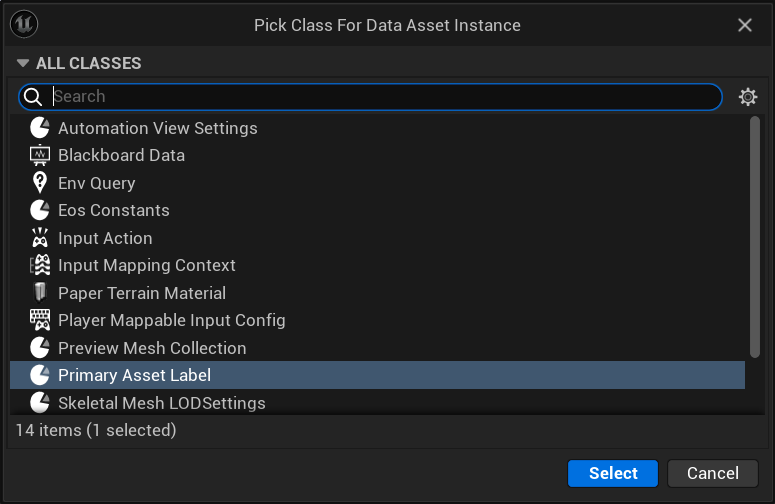This screenshot has height=504, width=775.
Task: Click the Blackboard Data icon
Action: (40, 155)
